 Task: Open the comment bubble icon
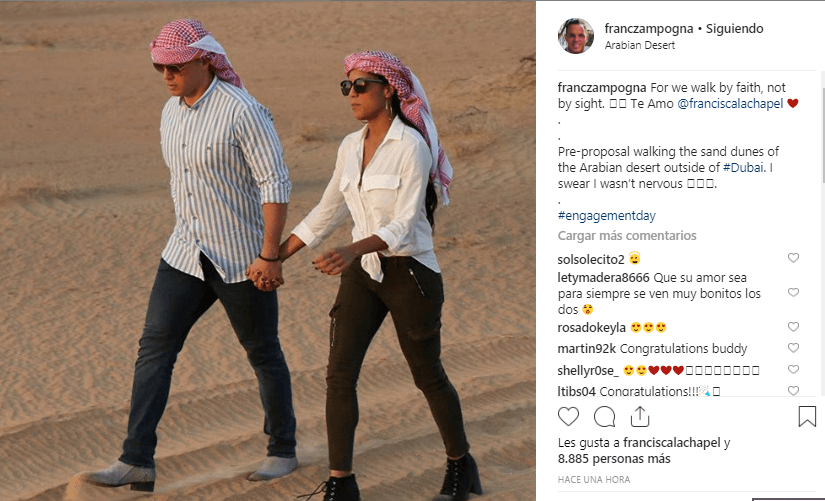[605, 416]
